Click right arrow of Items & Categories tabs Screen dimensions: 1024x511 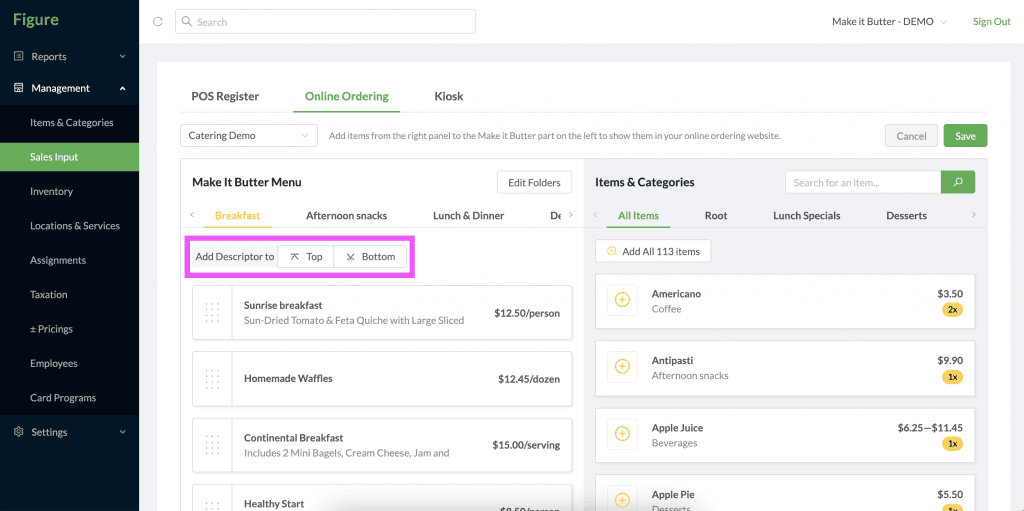(x=974, y=215)
